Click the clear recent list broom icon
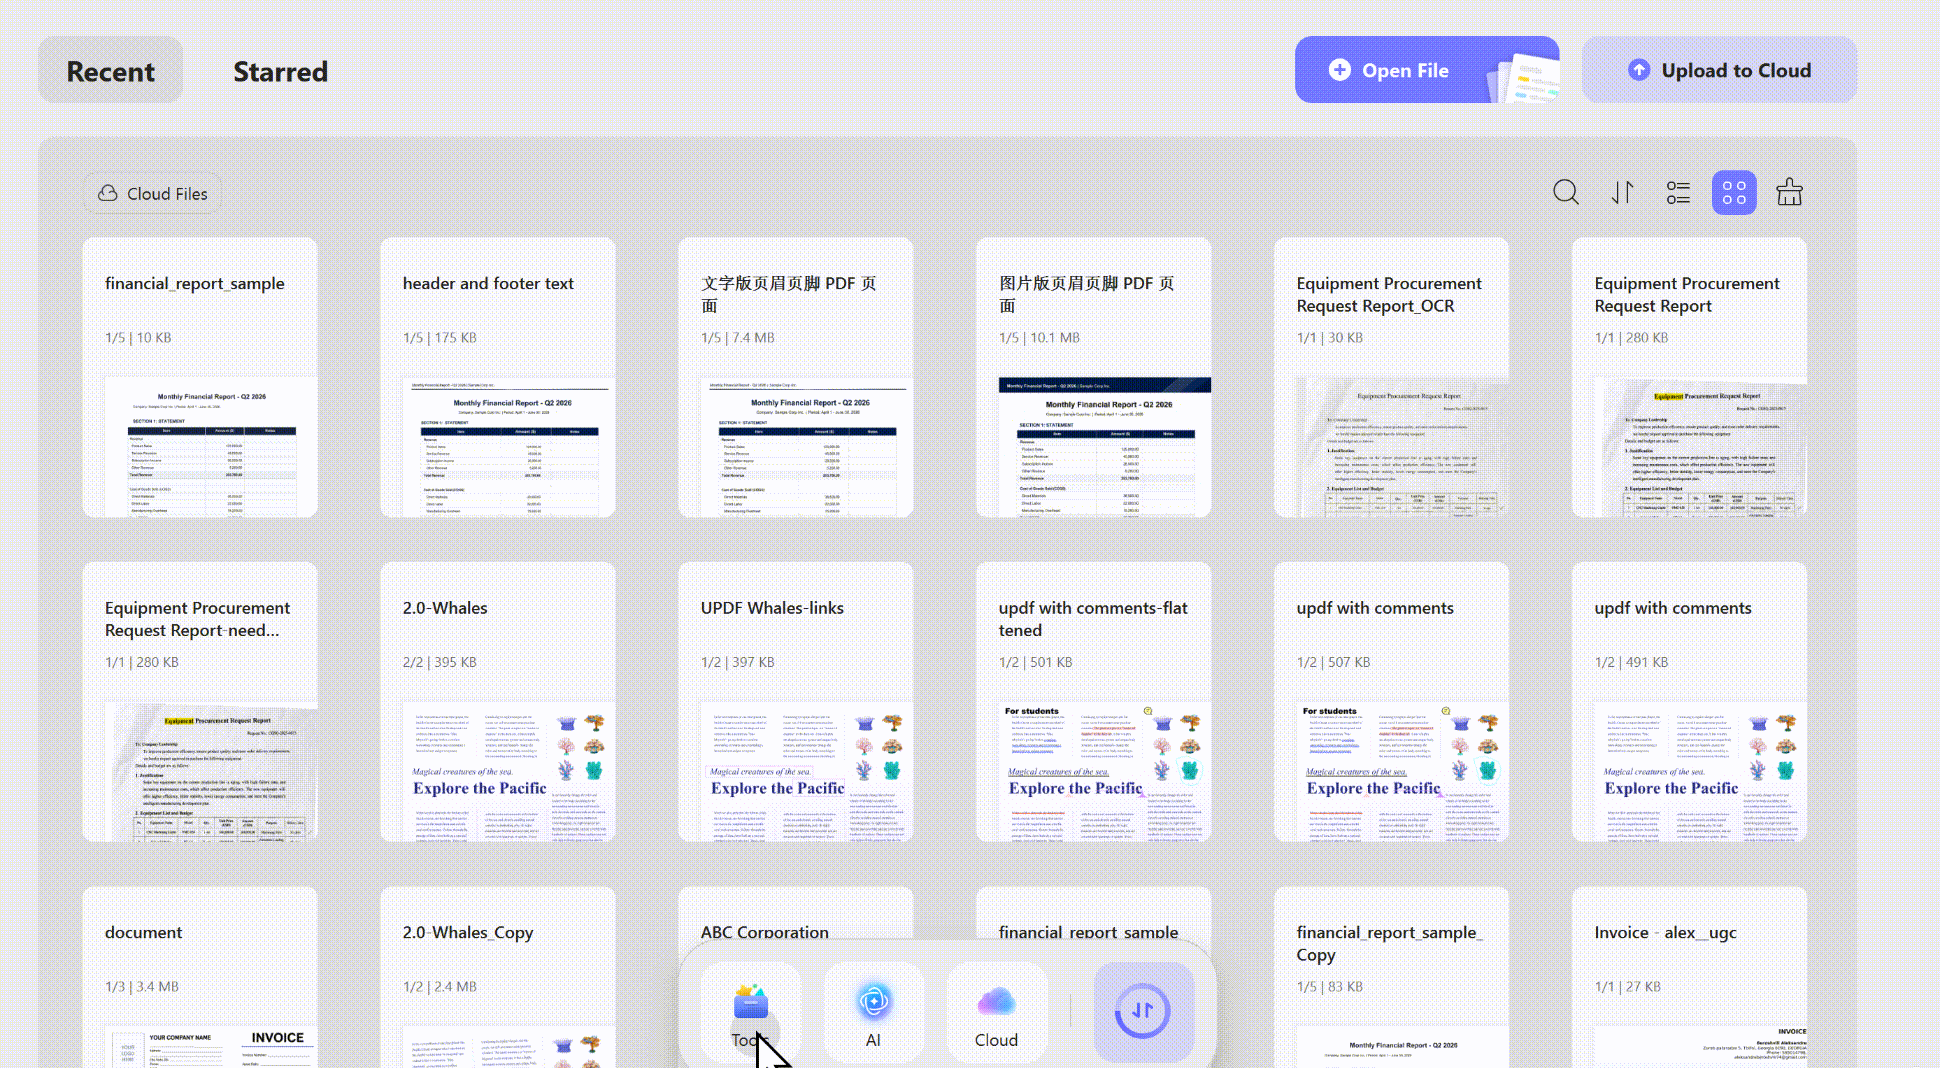This screenshot has width=1940, height=1068. point(1790,192)
